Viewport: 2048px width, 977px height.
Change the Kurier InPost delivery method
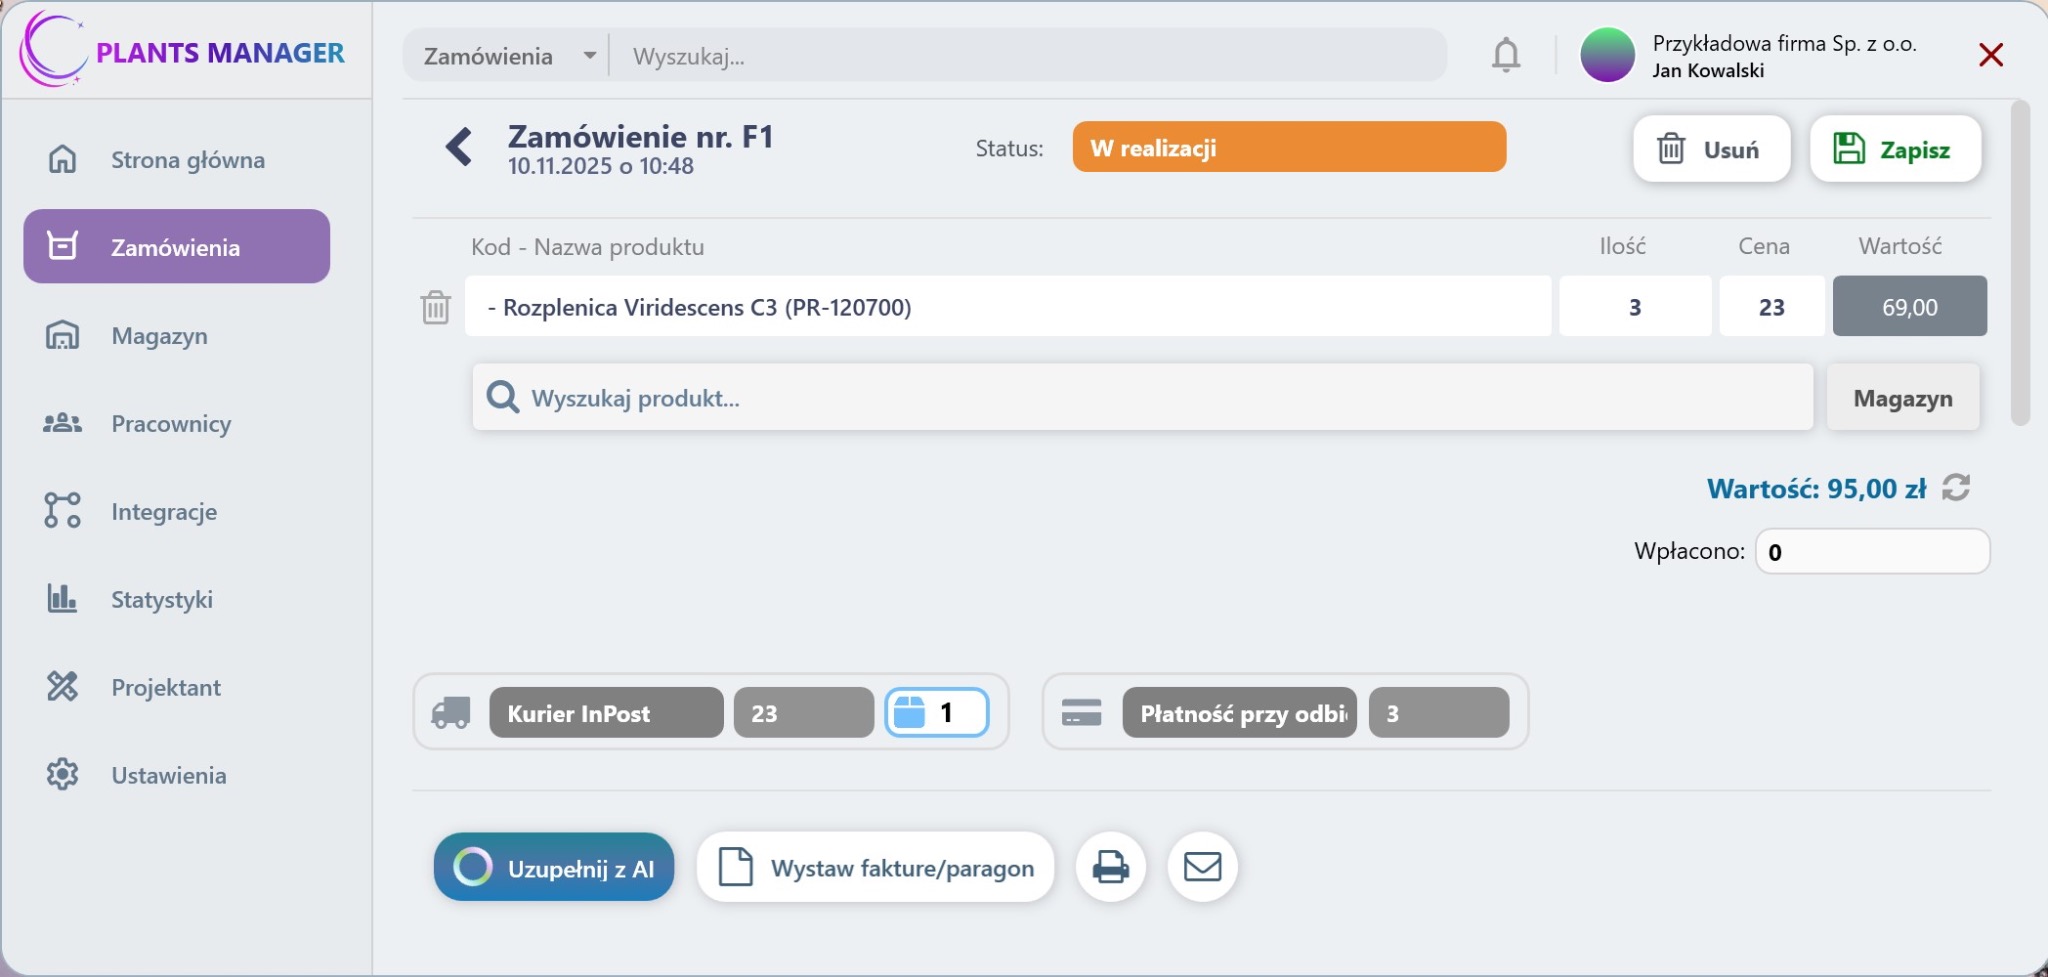(605, 713)
